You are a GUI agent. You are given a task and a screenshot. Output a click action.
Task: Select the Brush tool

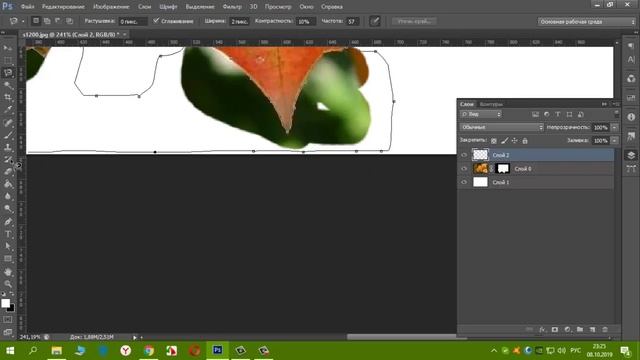(x=8, y=135)
